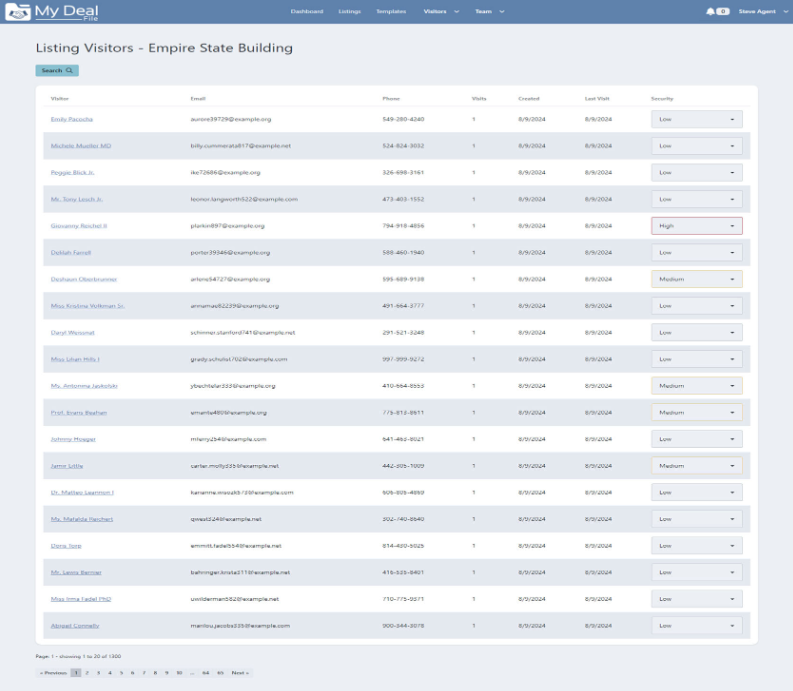Open visitor Emily Pacocha
Screen dimensions: 793x691
72,119
